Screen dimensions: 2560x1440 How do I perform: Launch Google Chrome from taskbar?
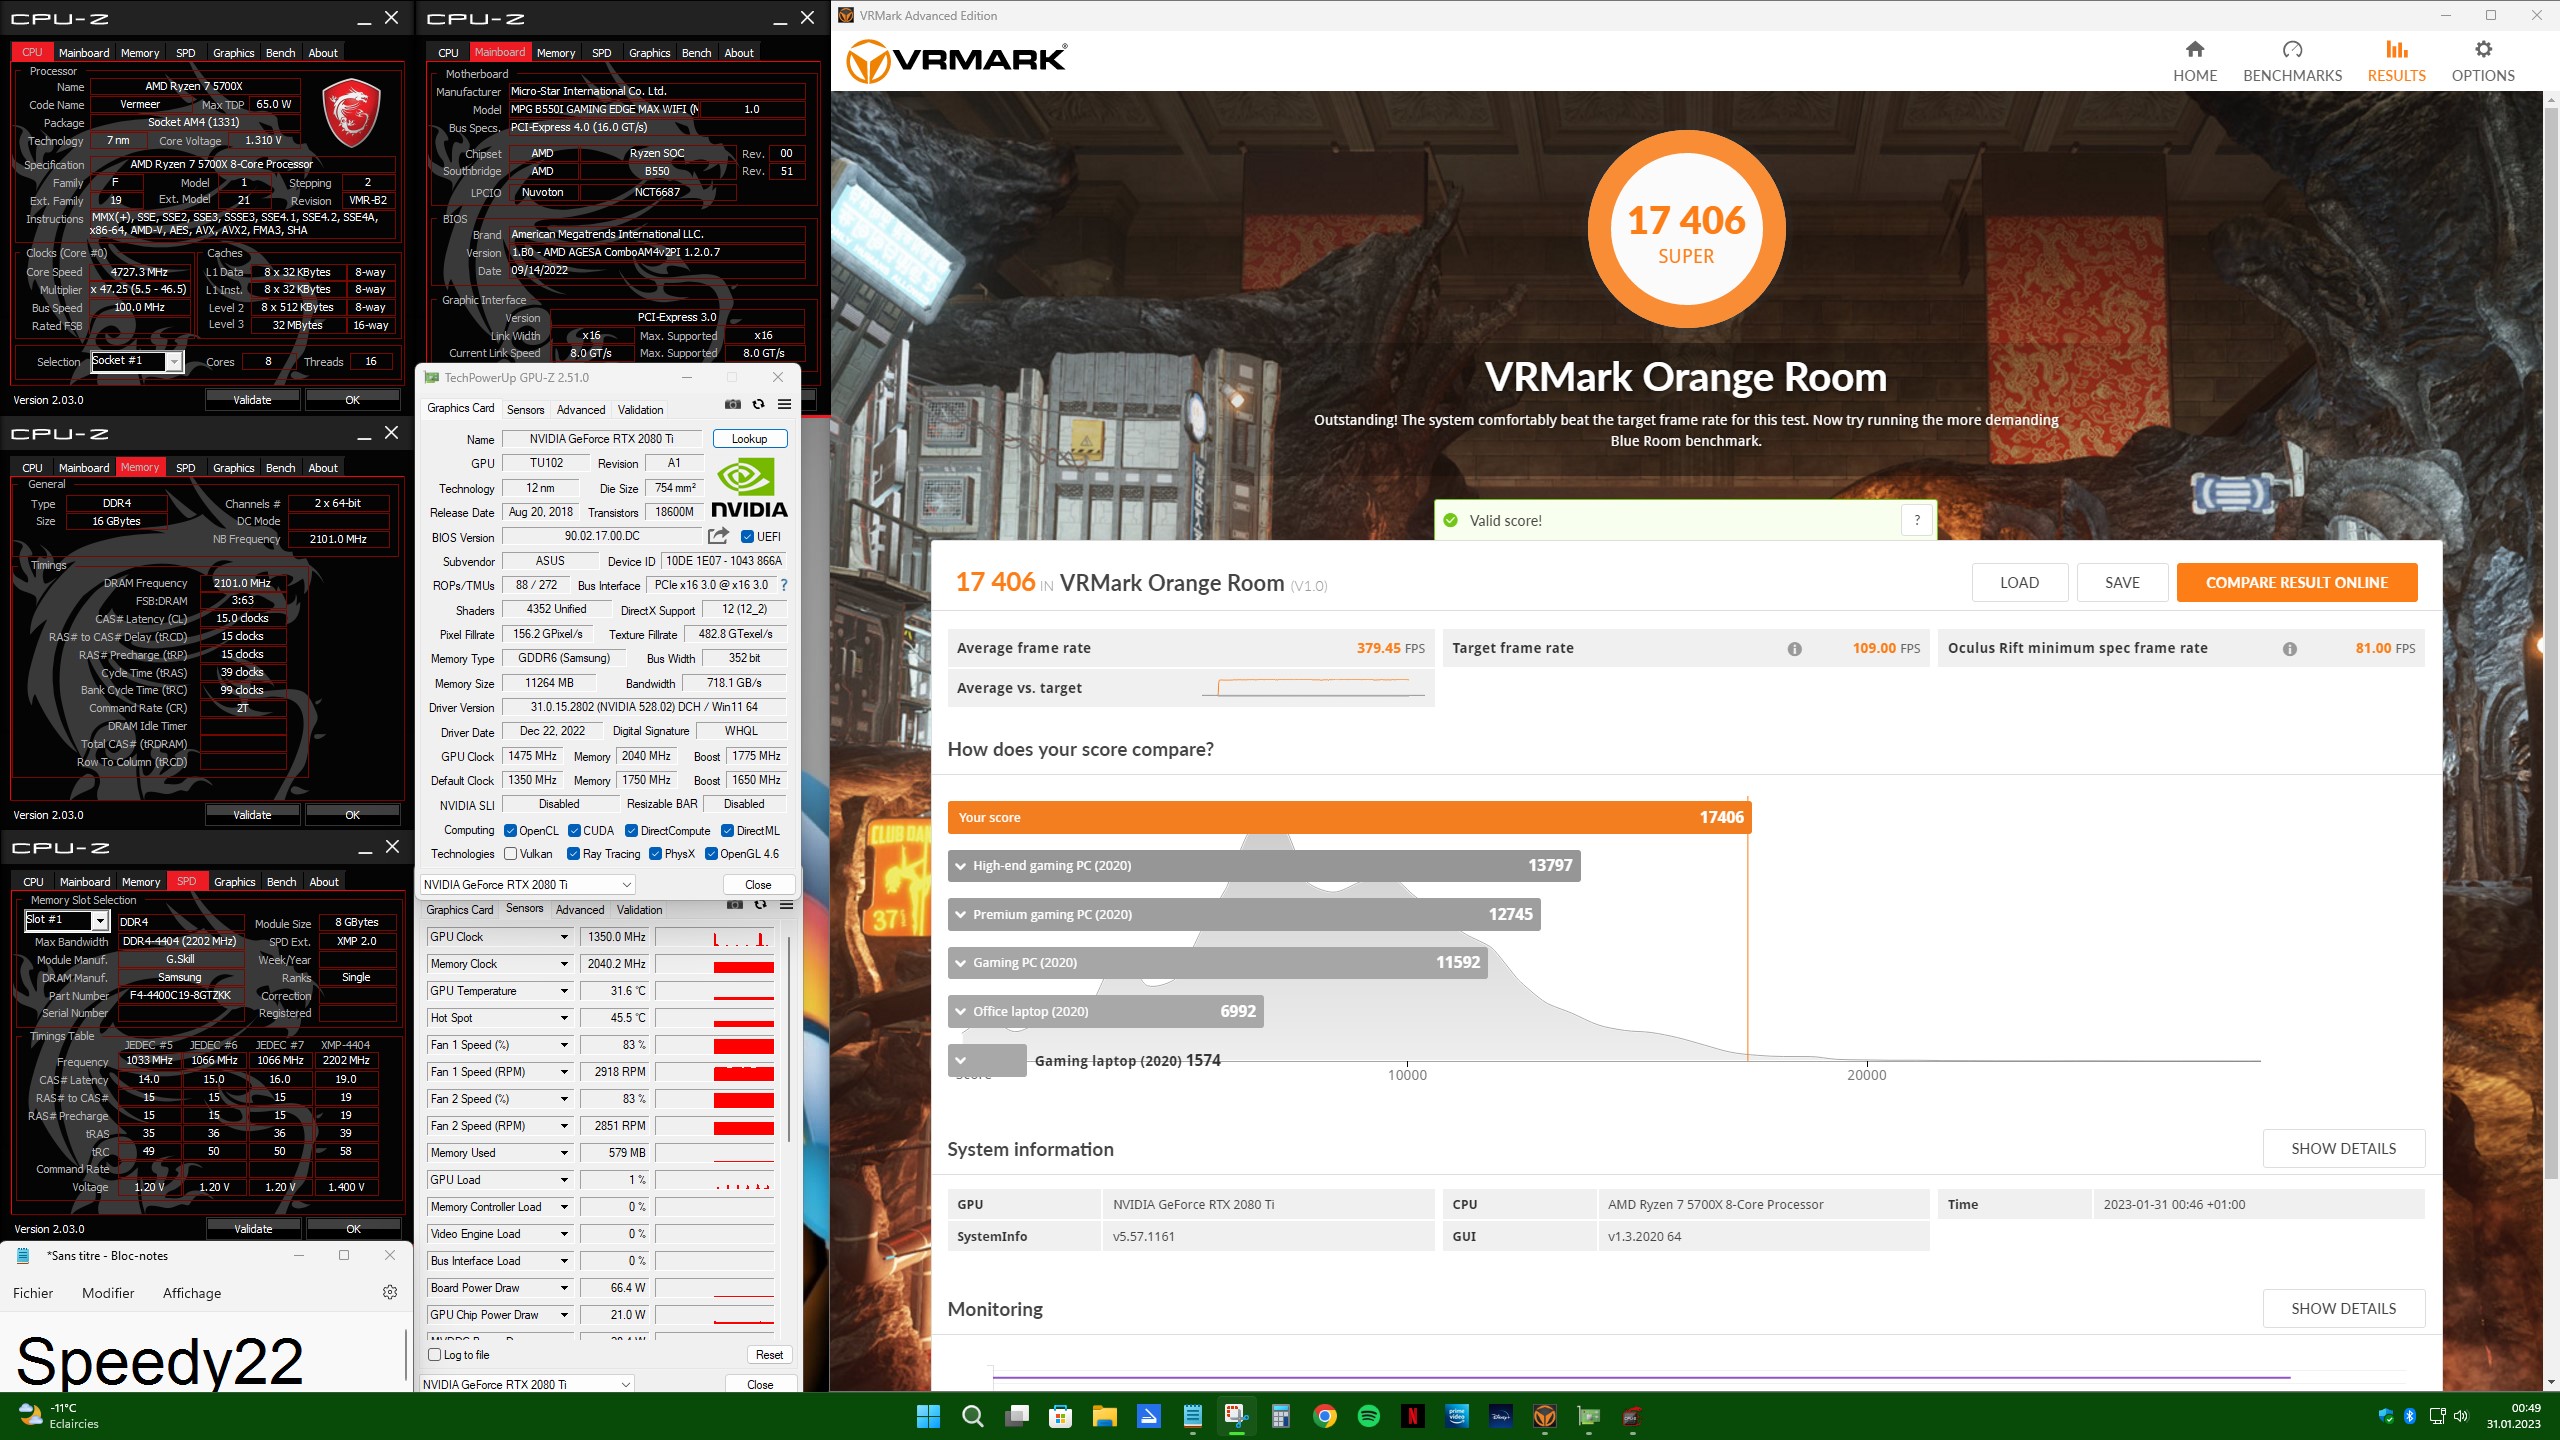tap(1325, 1416)
